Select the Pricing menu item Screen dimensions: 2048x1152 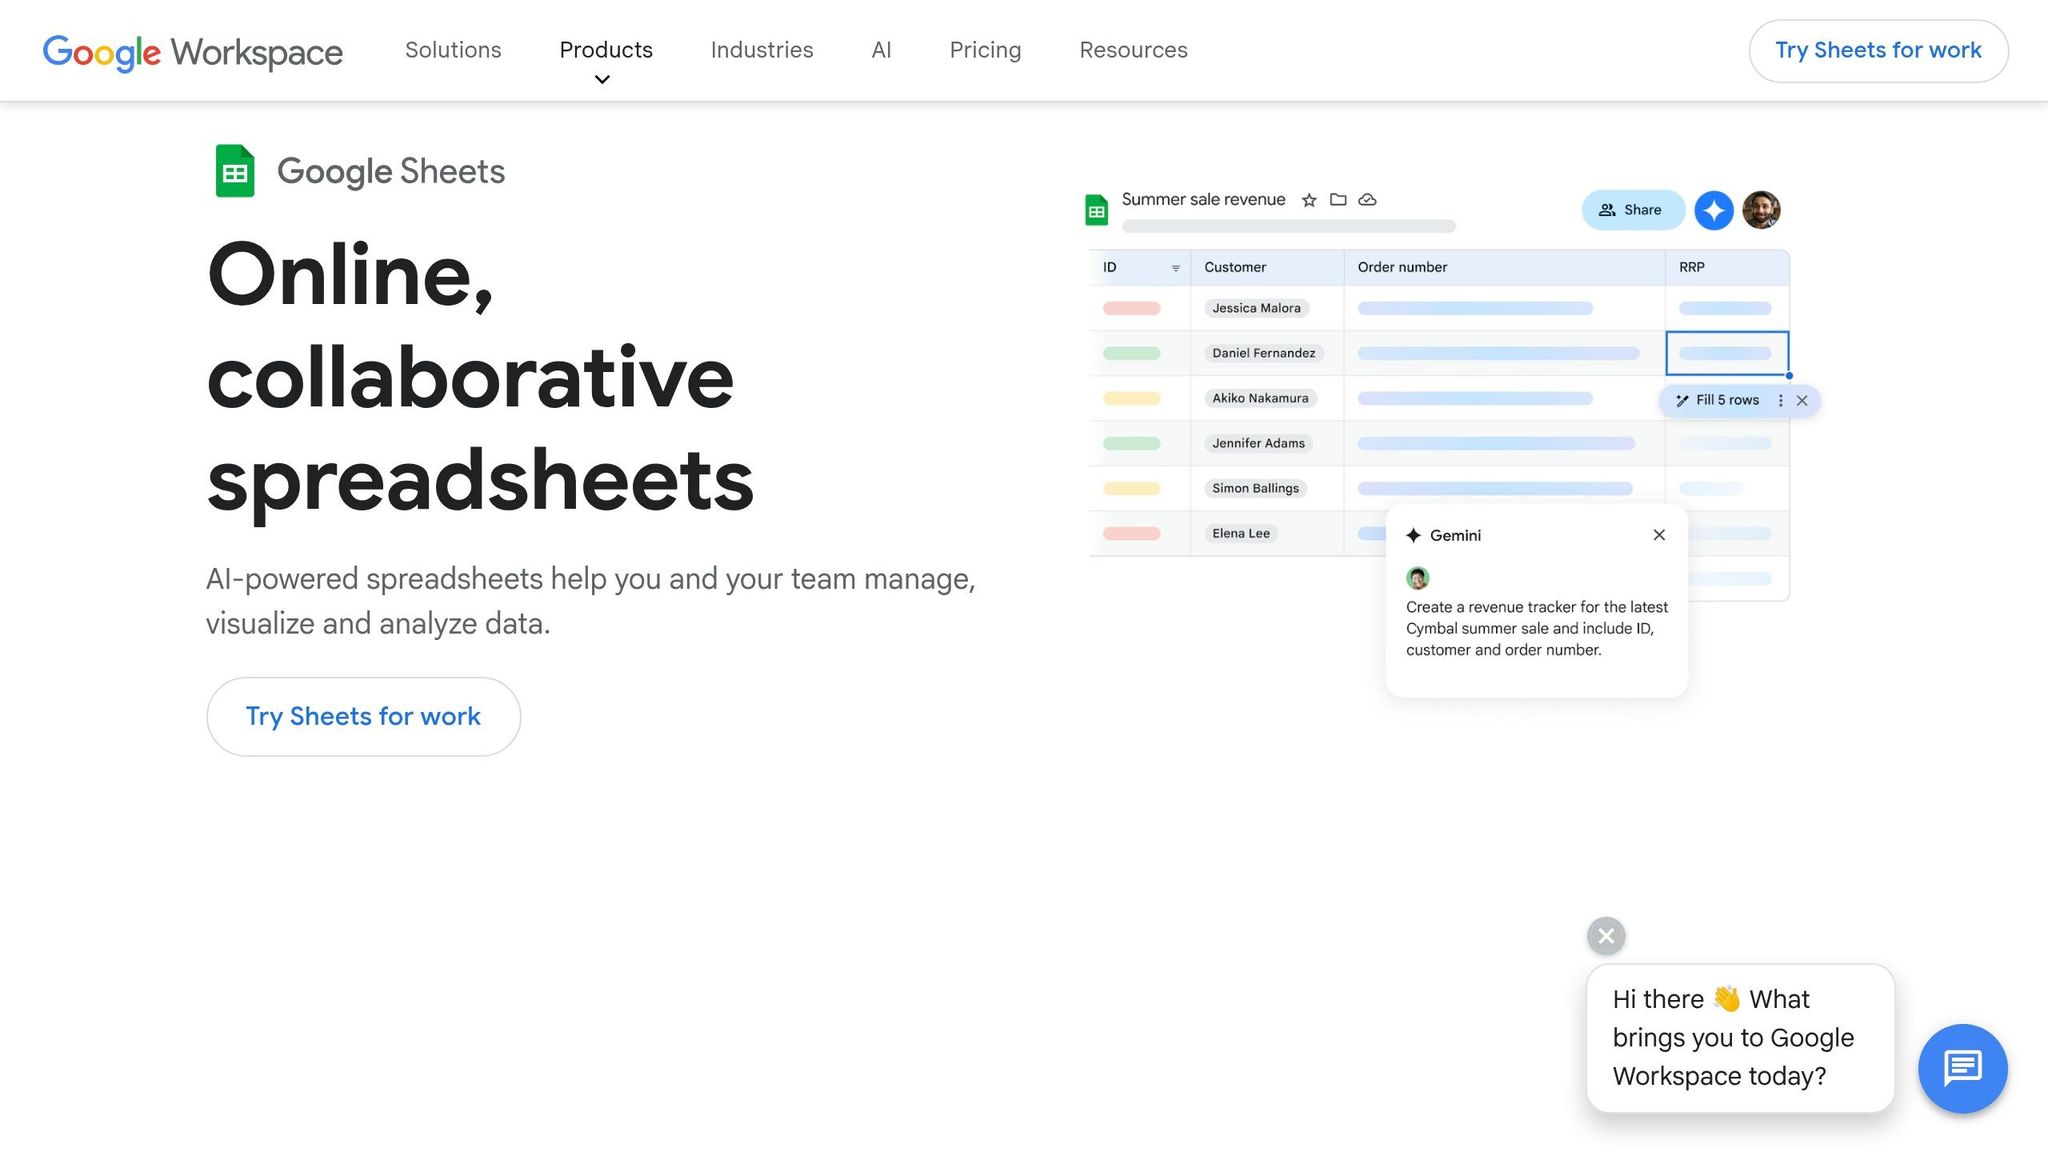[x=985, y=50]
